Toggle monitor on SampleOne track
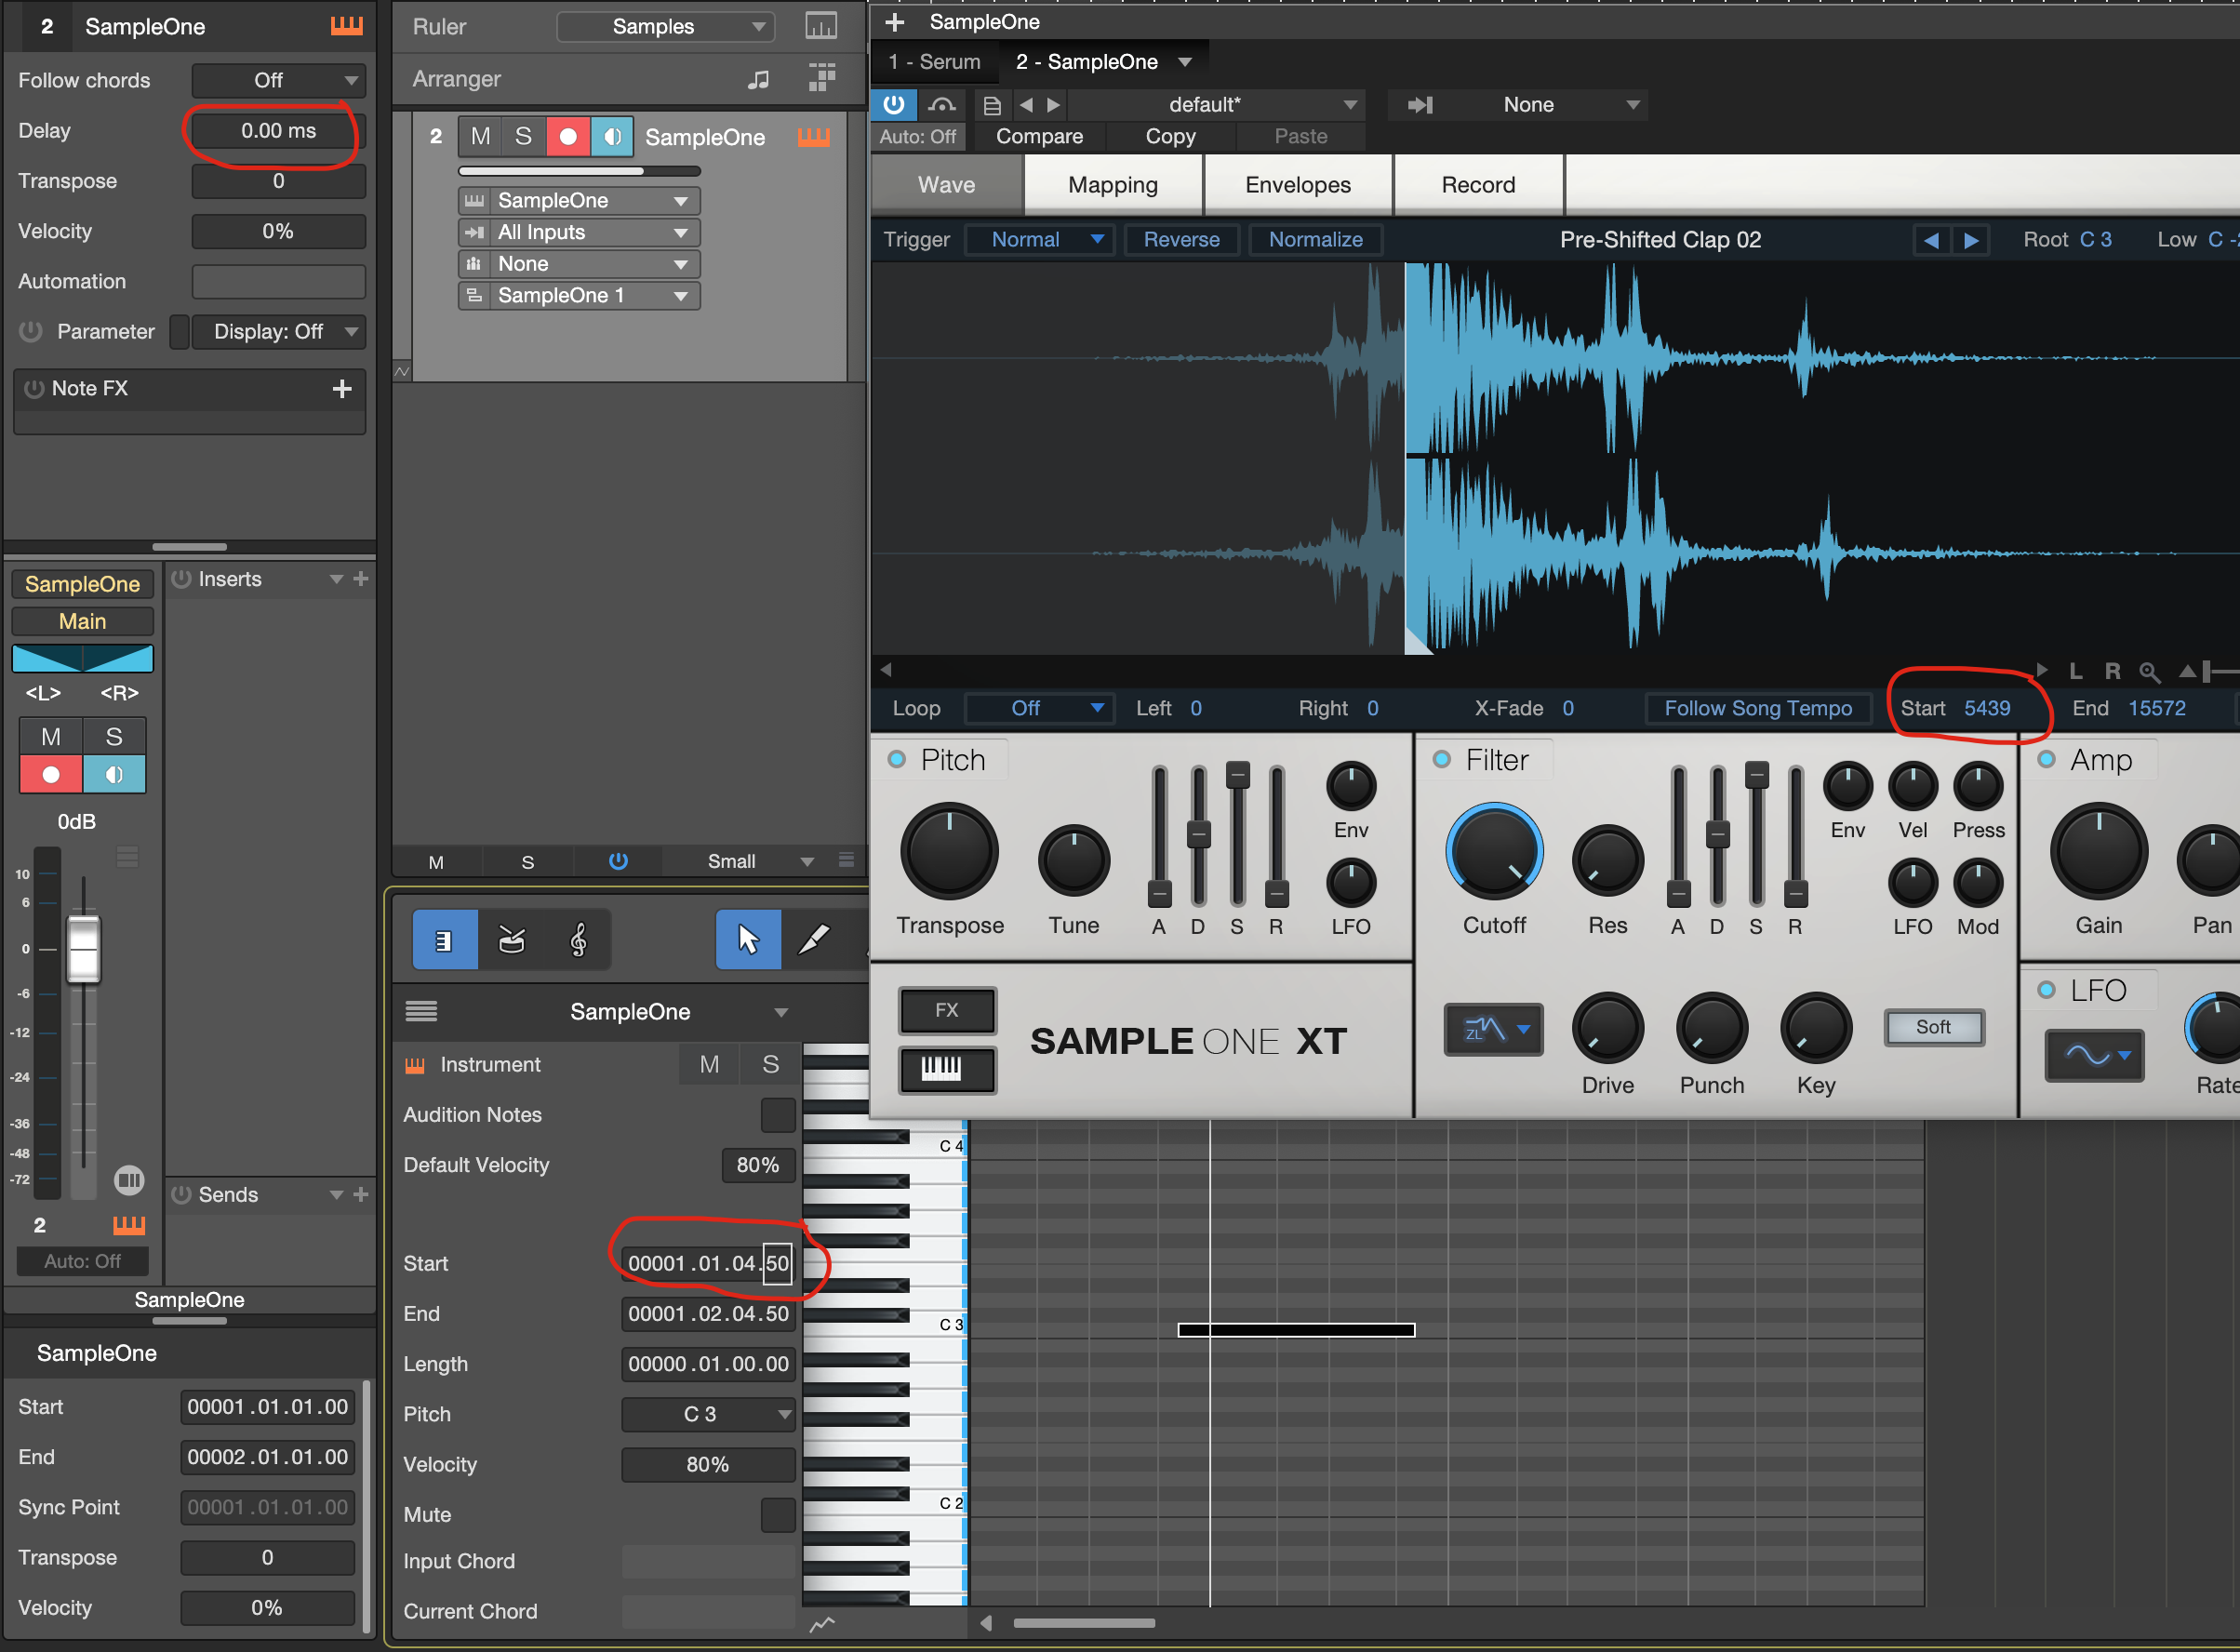 pyautogui.click(x=612, y=137)
